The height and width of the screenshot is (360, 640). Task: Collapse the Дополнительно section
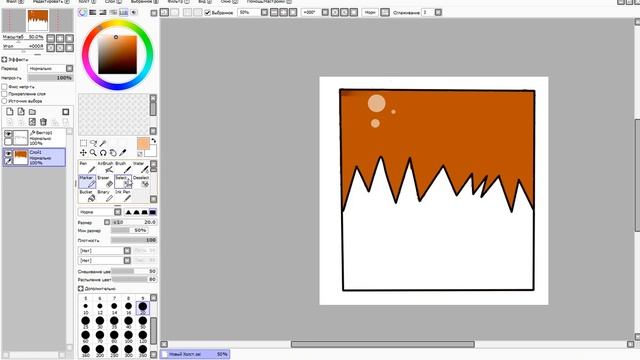pyautogui.click(x=80, y=289)
